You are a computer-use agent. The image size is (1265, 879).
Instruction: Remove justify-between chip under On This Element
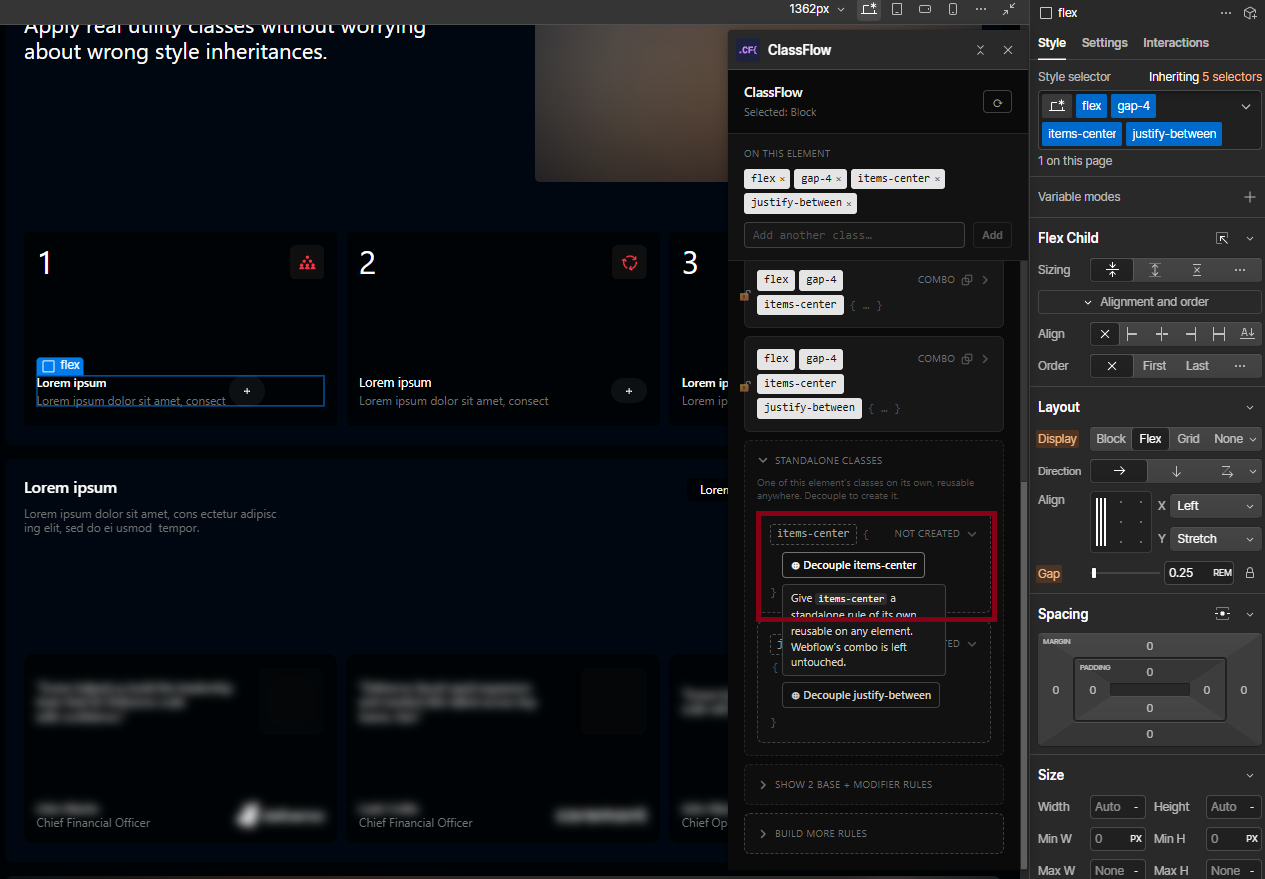tap(849, 203)
